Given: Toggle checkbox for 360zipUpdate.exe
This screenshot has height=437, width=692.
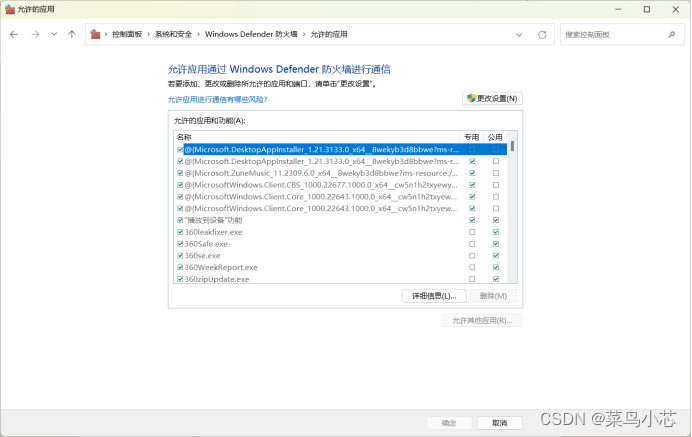Looking at the screenshot, I should 180,279.
